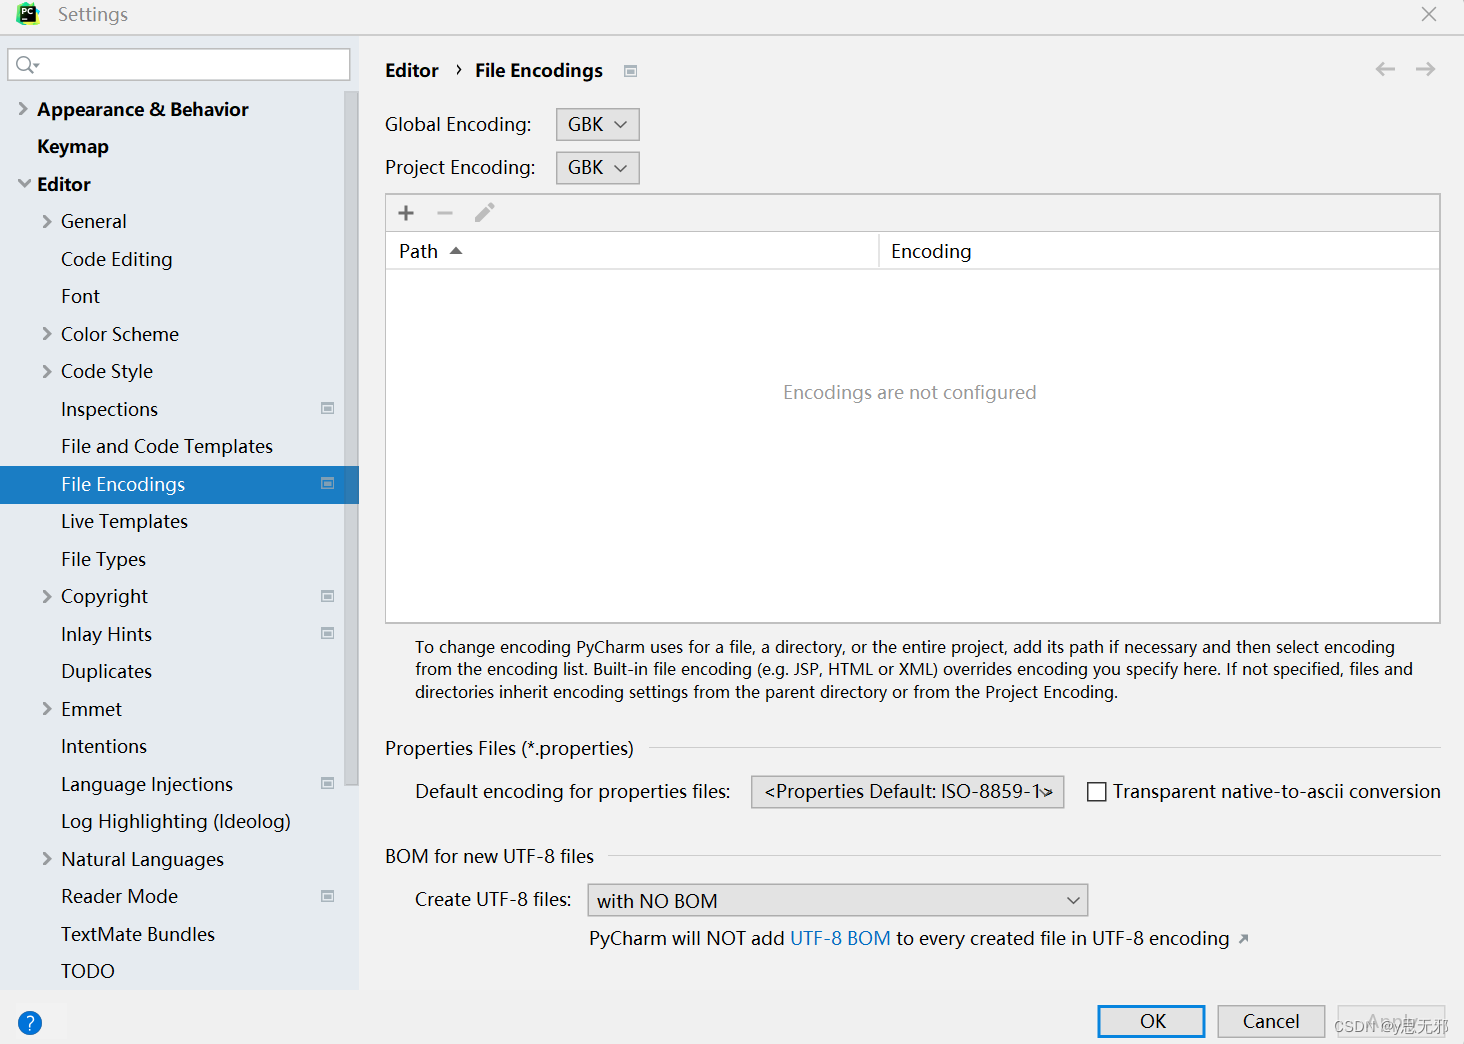Select Keymap in settings tree
This screenshot has height=1044, width=1464.
[73, 147]
